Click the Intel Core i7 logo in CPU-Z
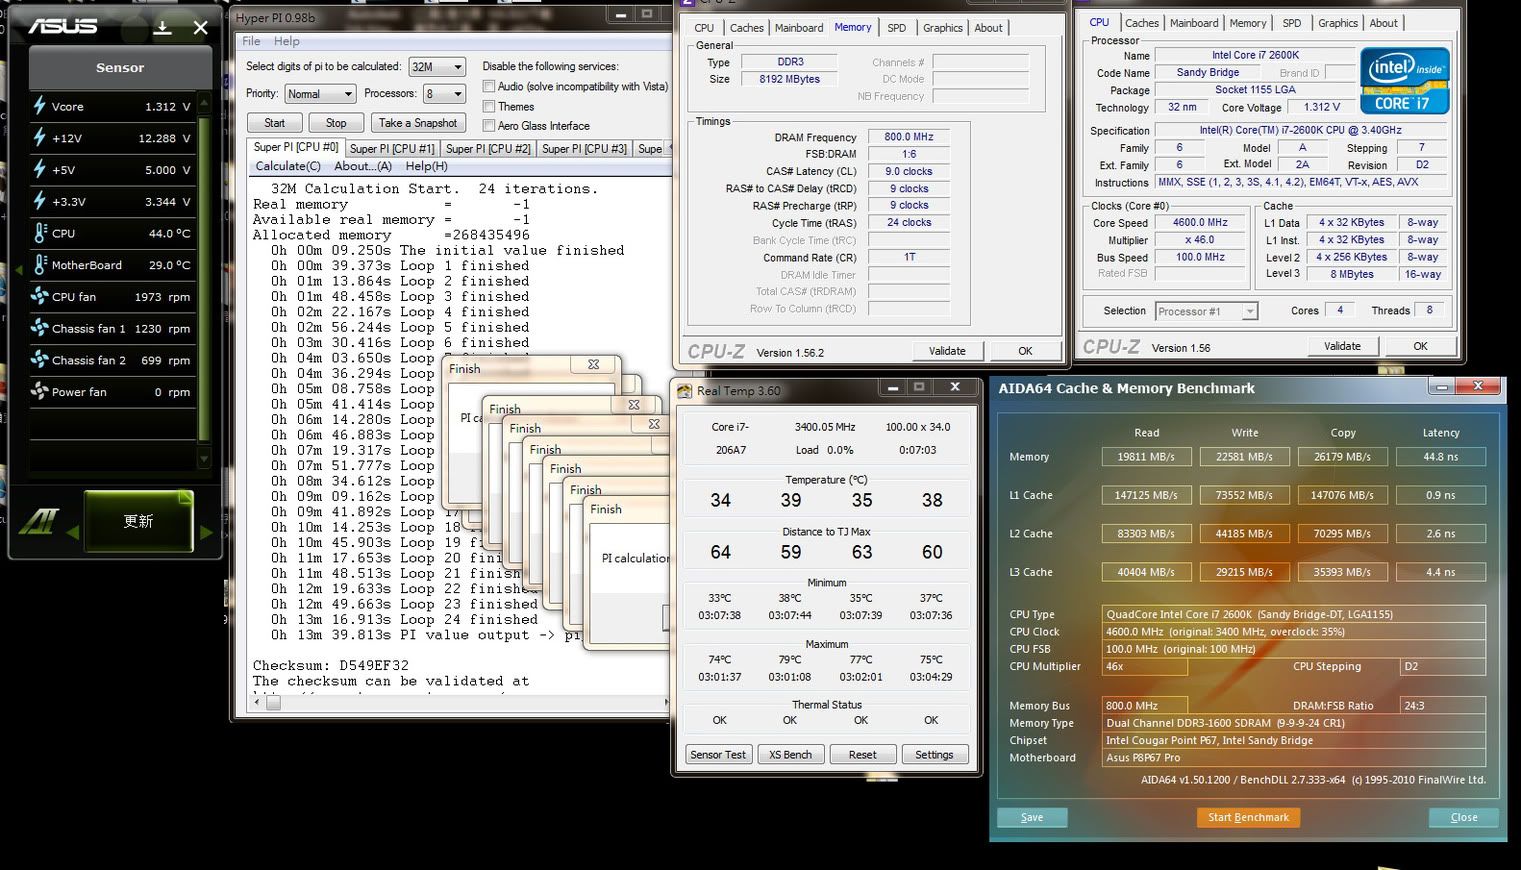Viewport: 1521px width, 870px height. pos(1404,80)
